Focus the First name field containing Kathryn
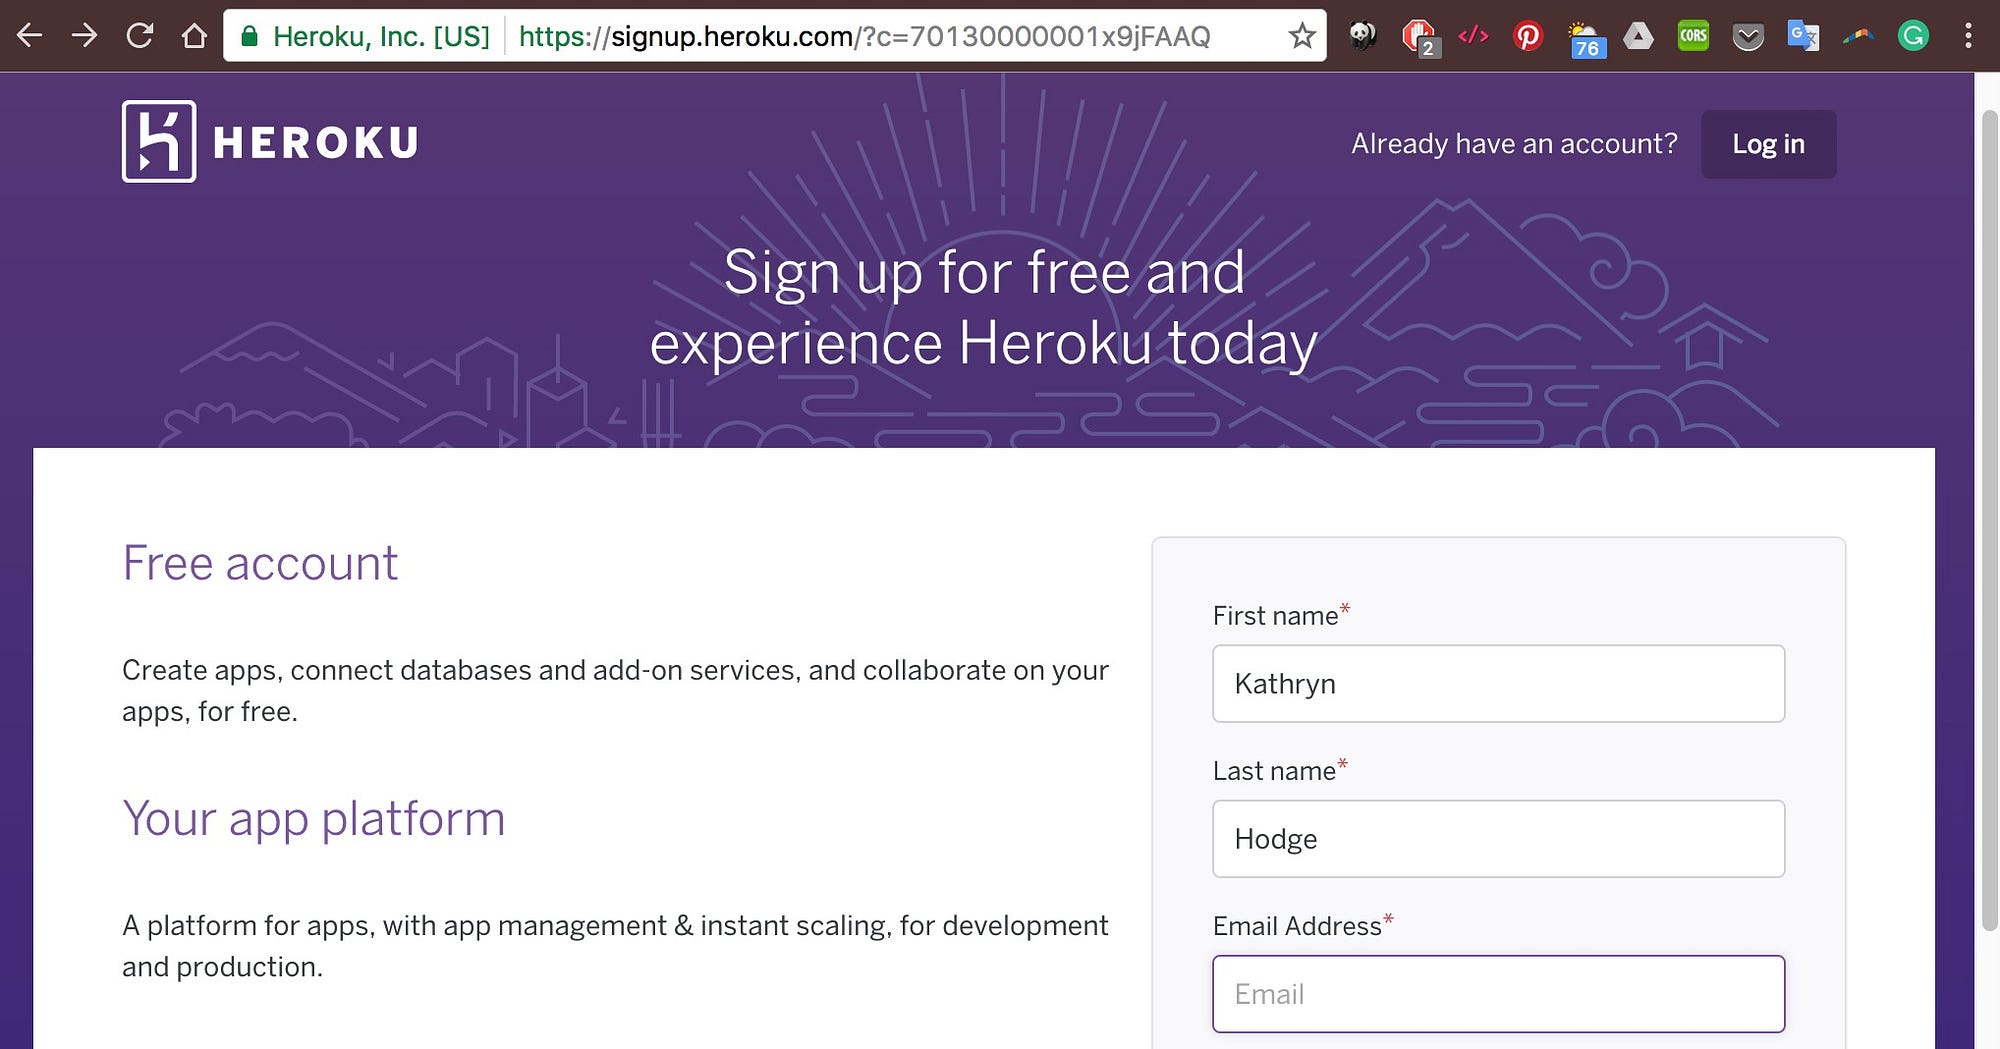Screen dimensions: 2000x1049 pos(1498,683)
